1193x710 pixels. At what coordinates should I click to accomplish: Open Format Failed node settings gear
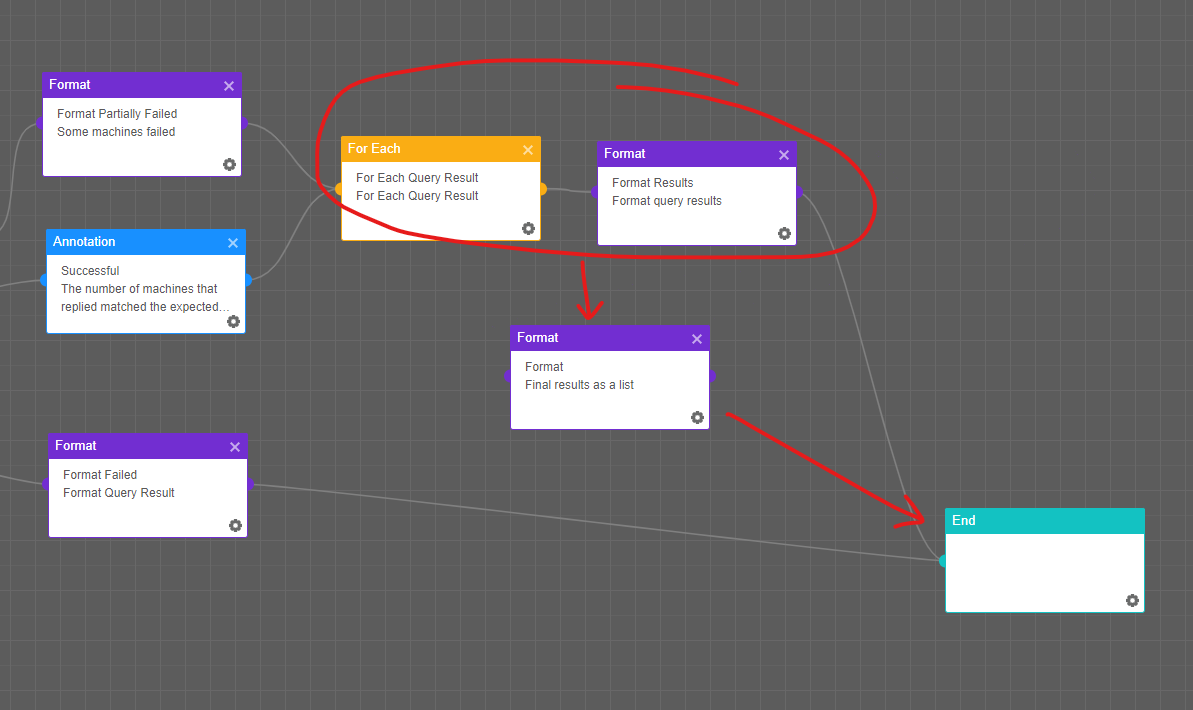coord(235,525)
